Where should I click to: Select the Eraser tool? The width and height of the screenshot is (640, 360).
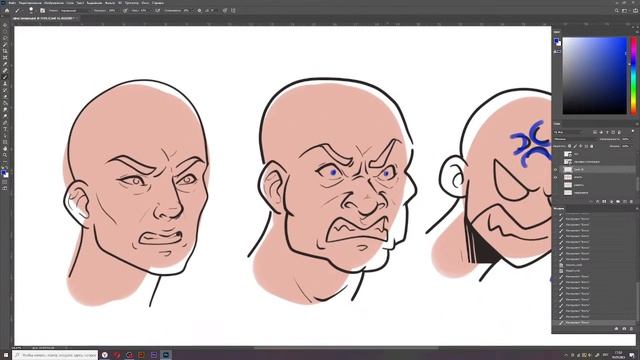click(x=5, y=96)
